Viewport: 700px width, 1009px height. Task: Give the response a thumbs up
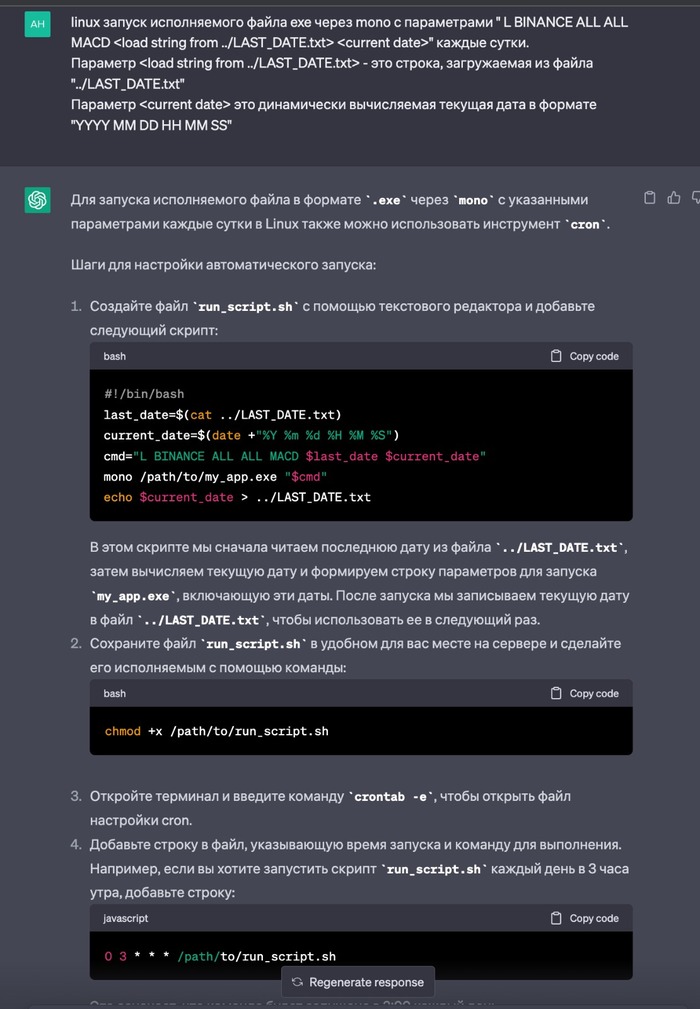coord(673,198)
